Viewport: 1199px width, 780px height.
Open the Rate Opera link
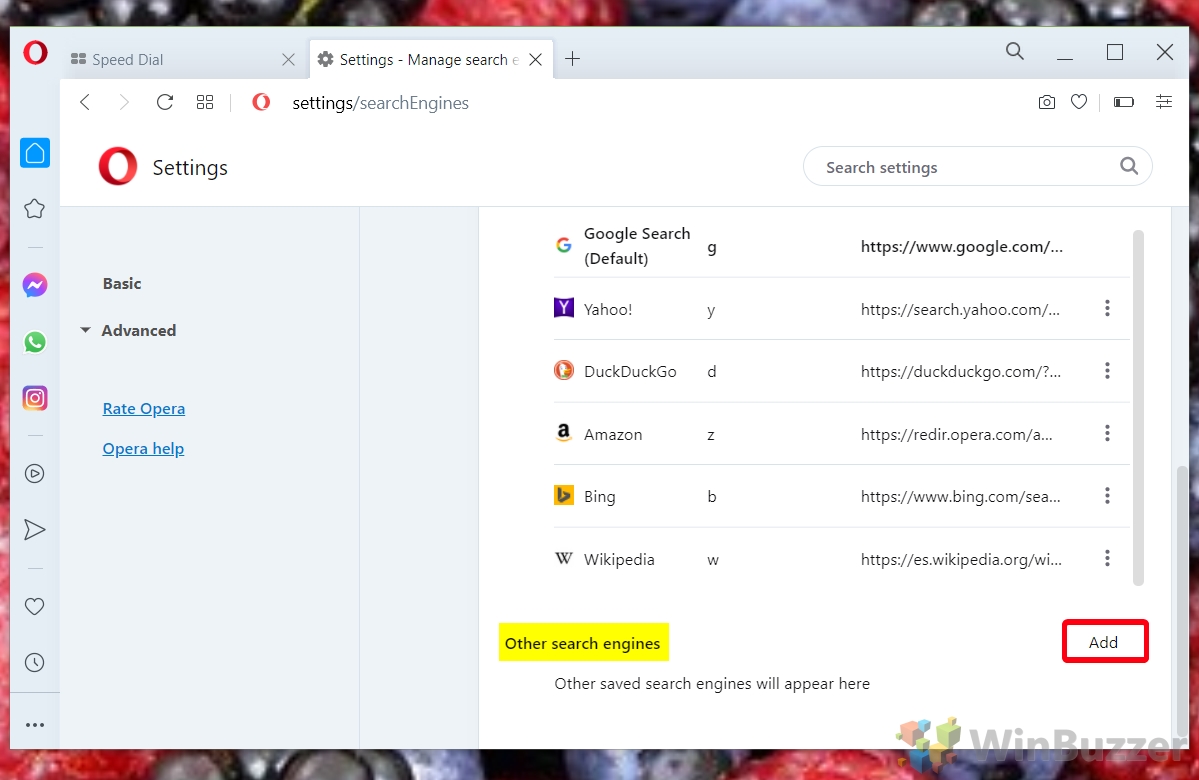144,408
